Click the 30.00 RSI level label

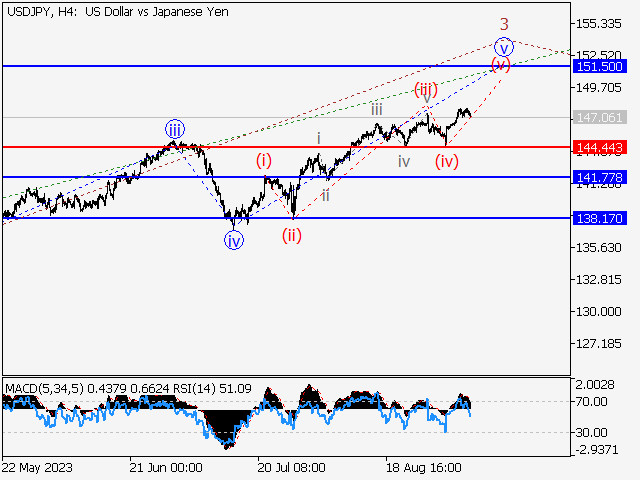click(x=591, y=432)
